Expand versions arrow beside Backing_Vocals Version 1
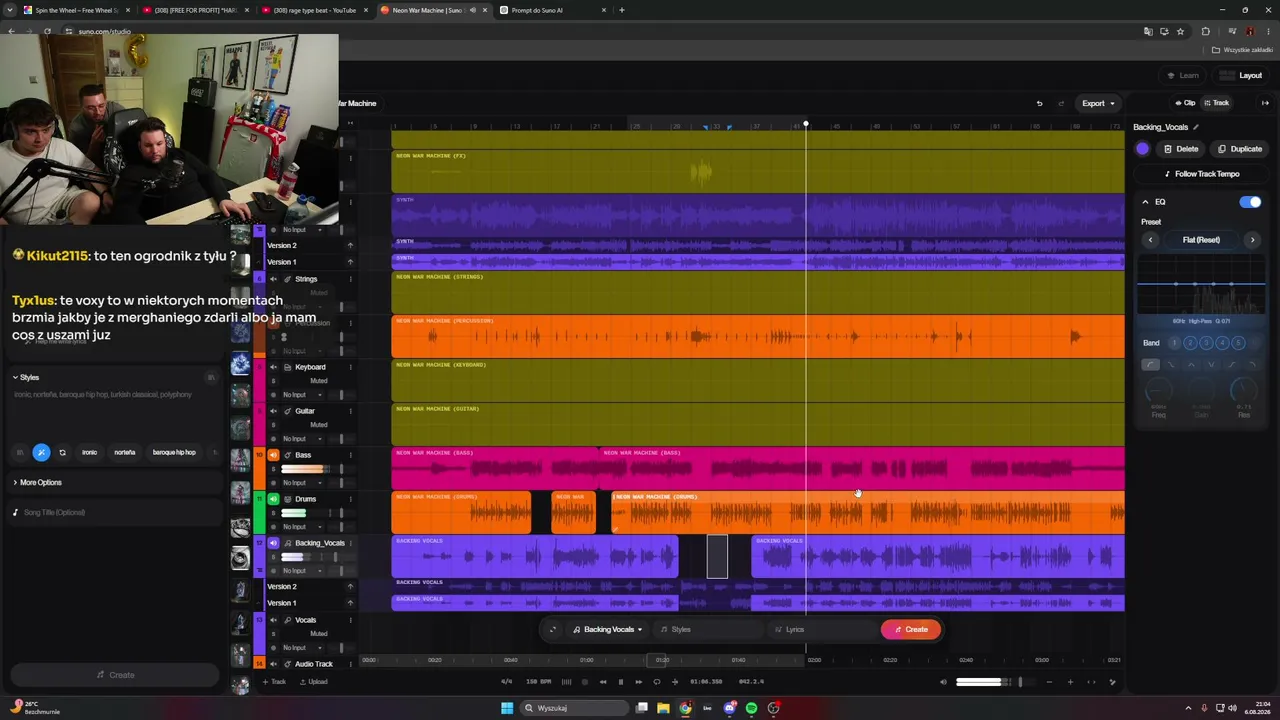Viewport: 1280px width, 720px height. pyautogui.click(x=350, y=603)
